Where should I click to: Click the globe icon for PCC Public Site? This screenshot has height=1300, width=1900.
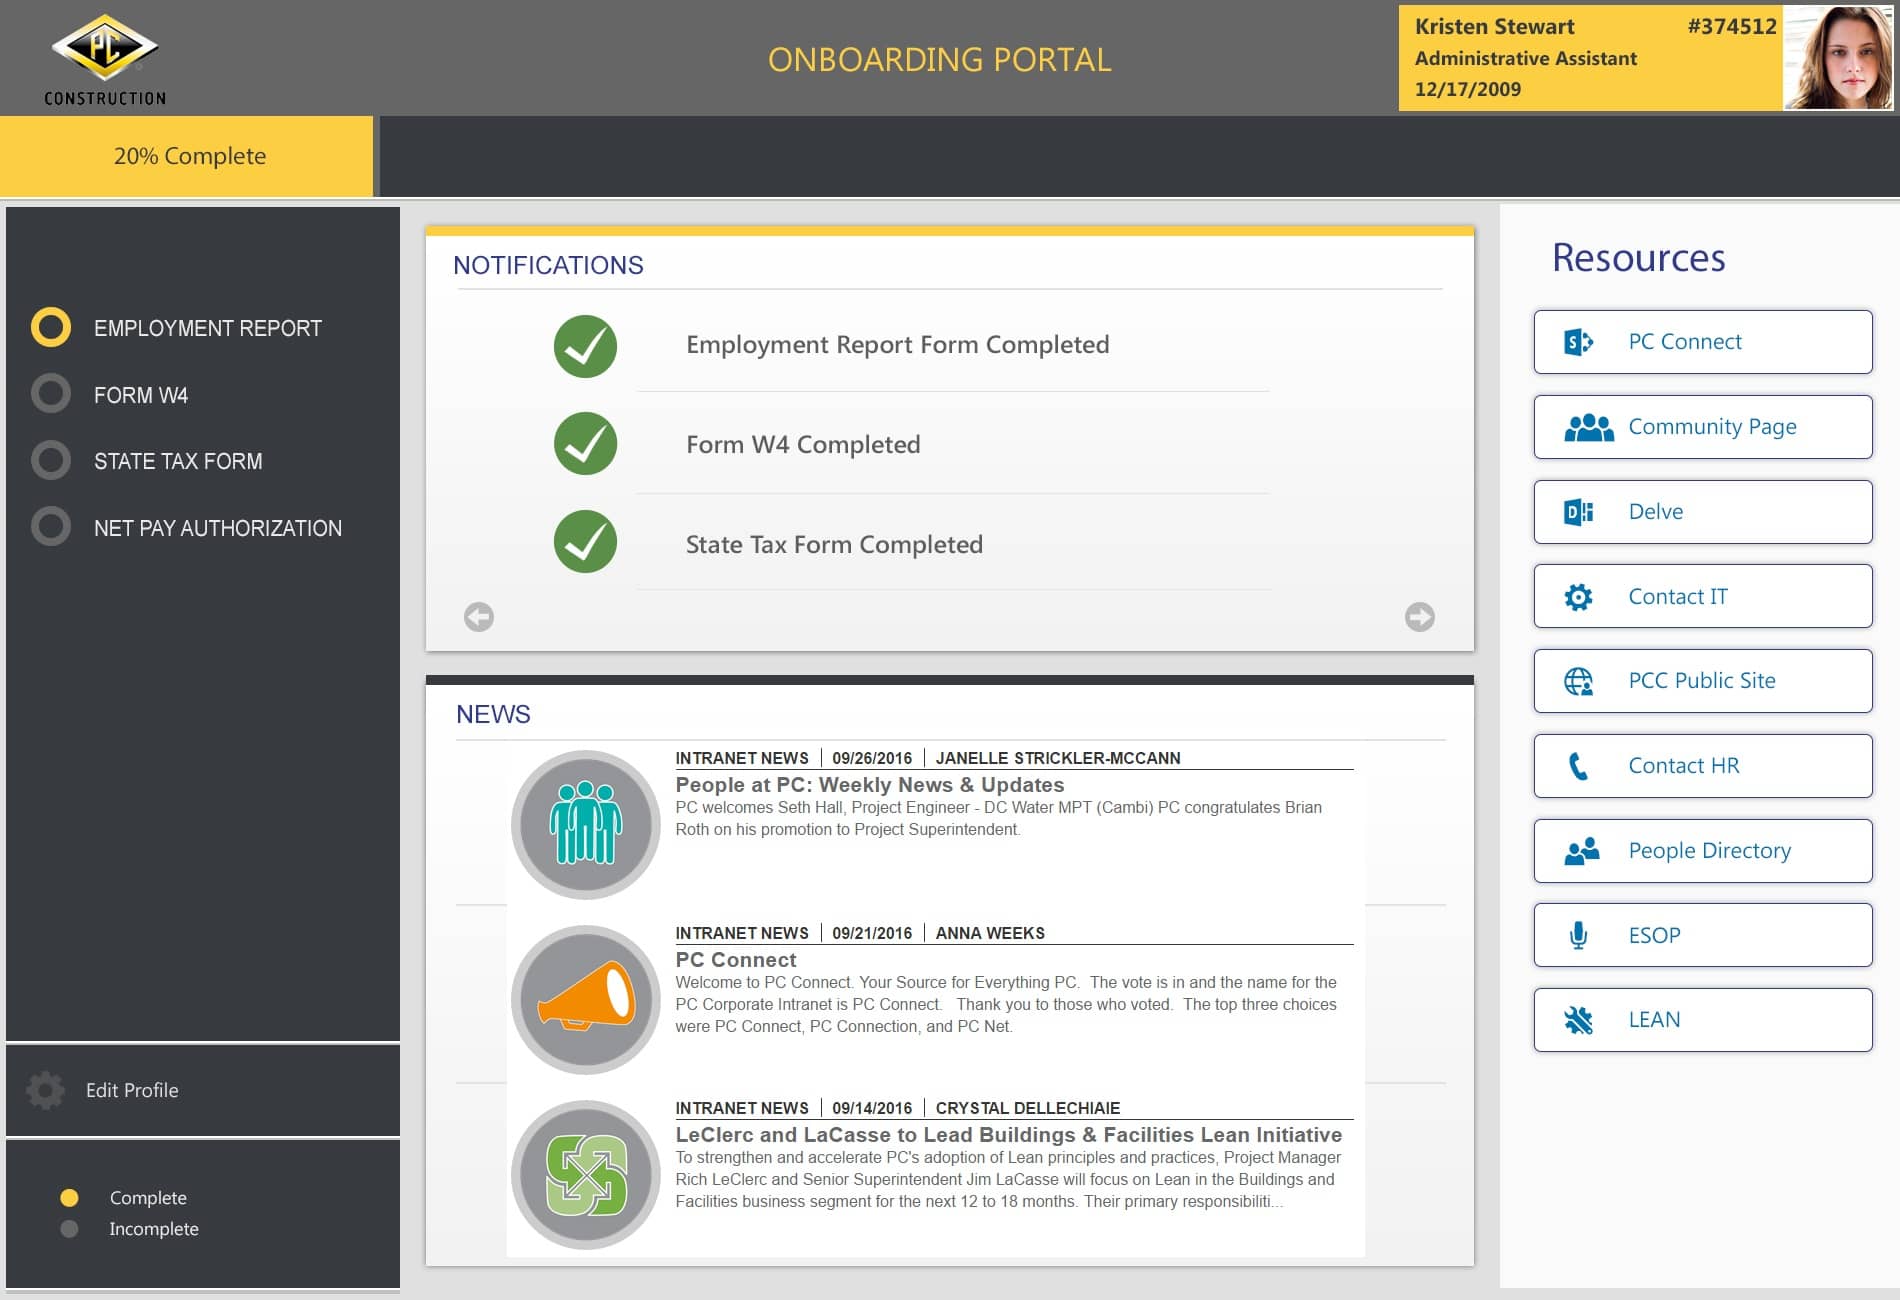pos(1578,681)
